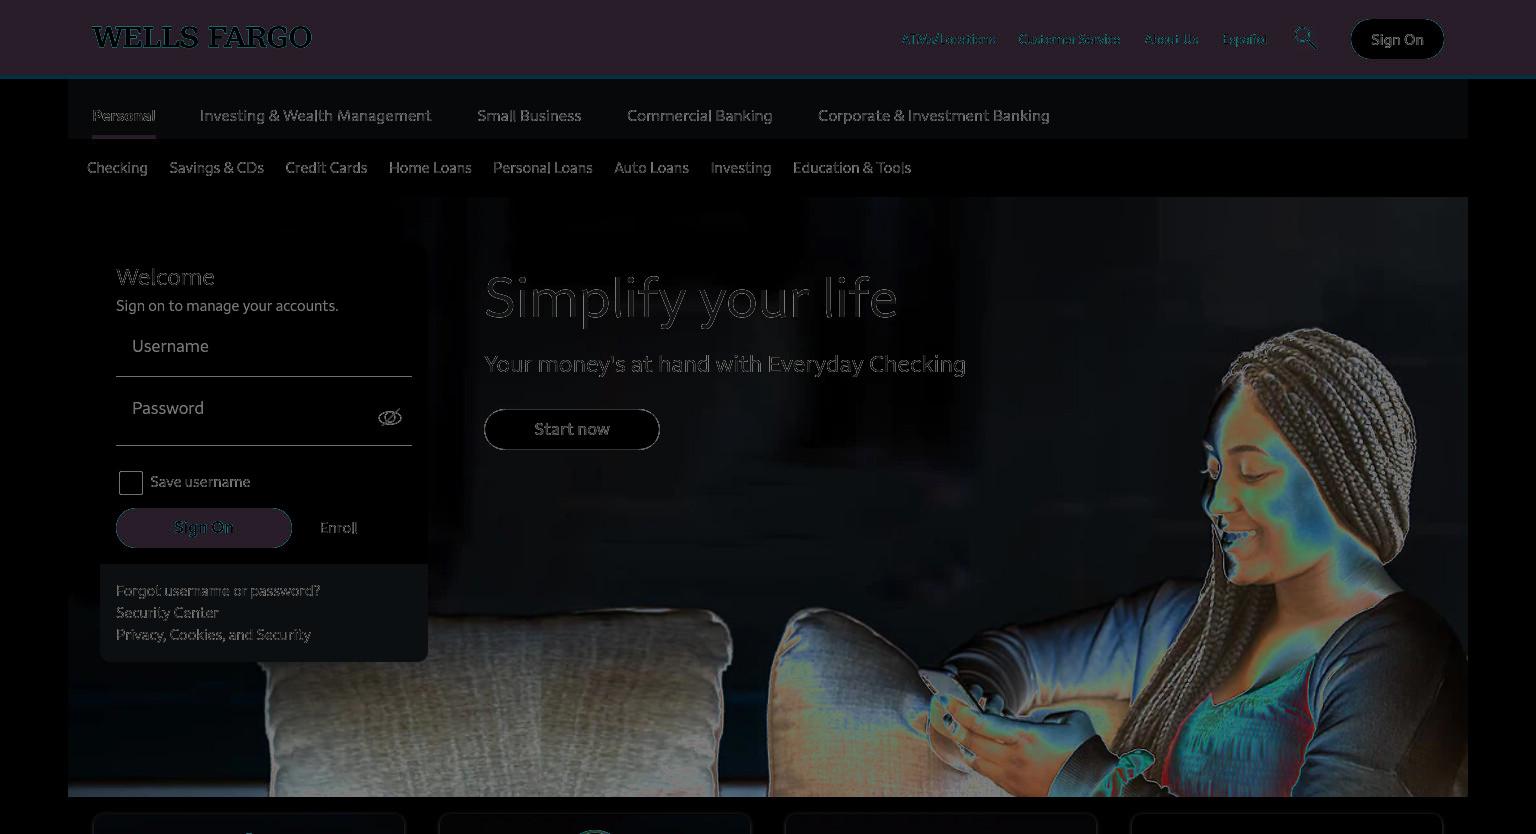Viewport: 1536px width, 834px height.
Task: Select Corporate & Investment Banking tab
Action: coord(934,116)
